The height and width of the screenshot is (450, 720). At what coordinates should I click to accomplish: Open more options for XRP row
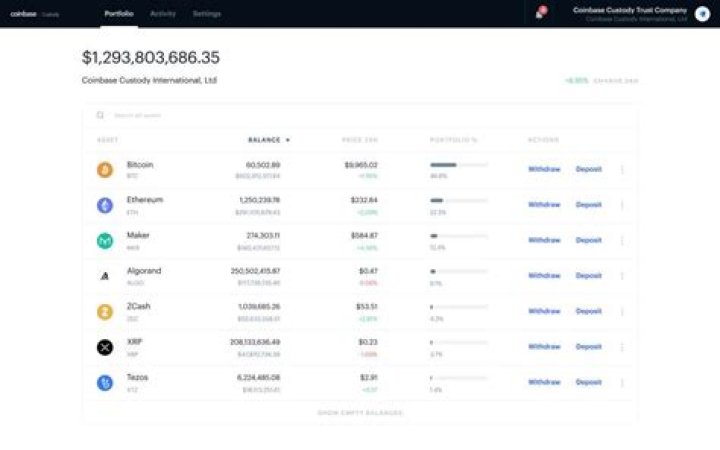(622, 347)
